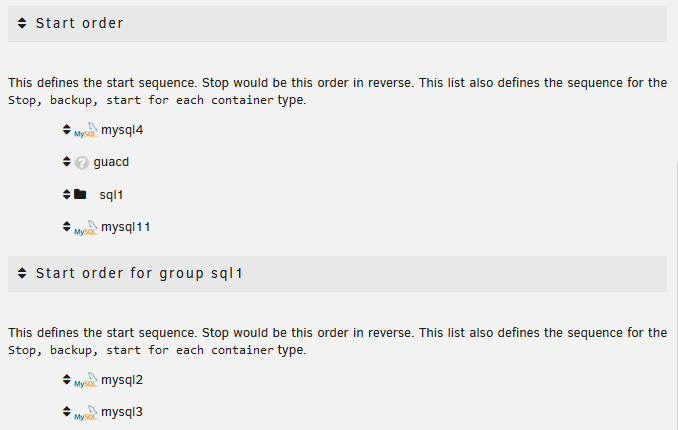The image size is (678, 430).
Task: Open the sql1 group entry
Action: (x=112, y=195)
